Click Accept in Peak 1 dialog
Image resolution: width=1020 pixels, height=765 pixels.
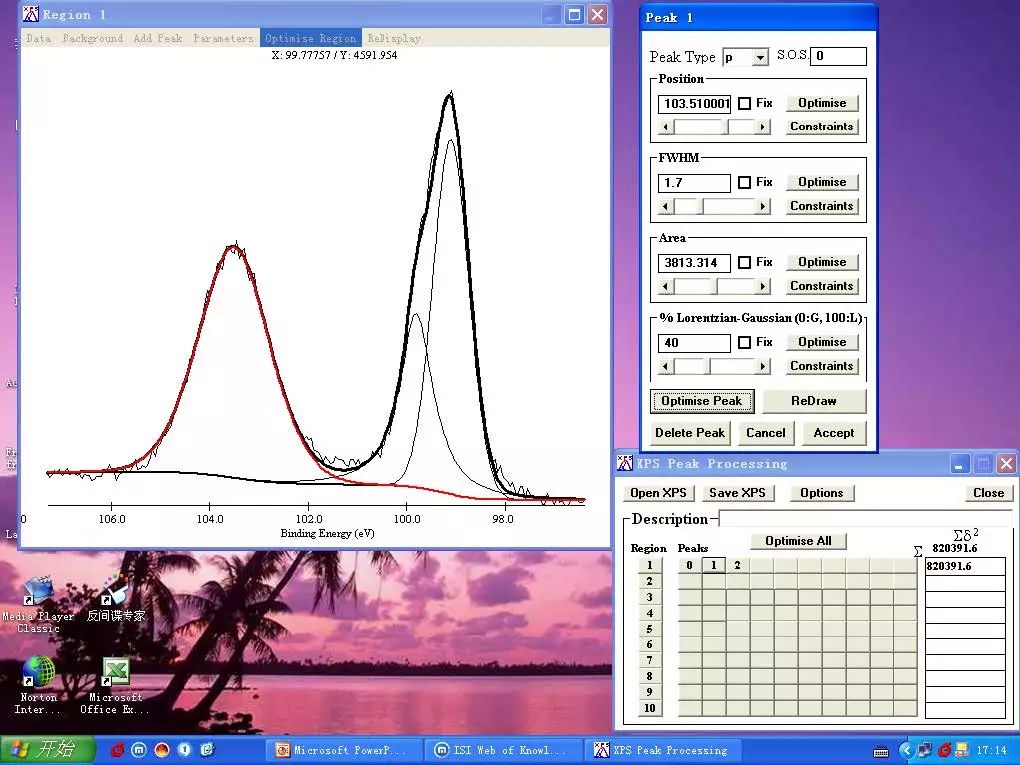(x=834, y=433)
